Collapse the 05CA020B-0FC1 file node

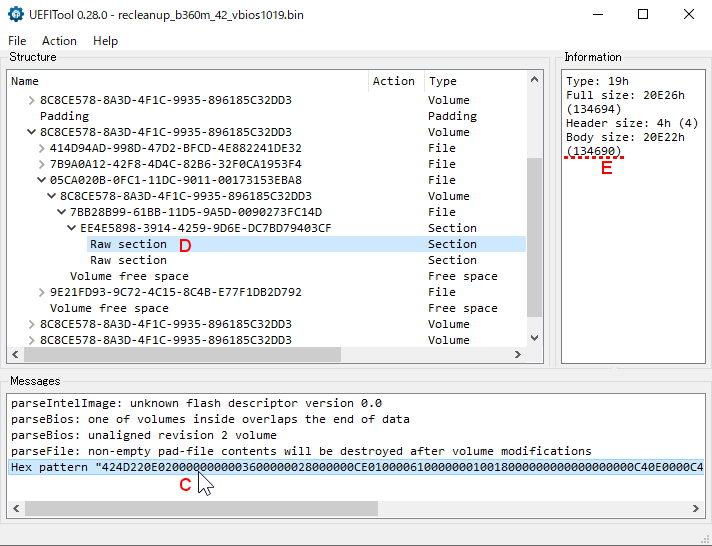pyautogui.click(x=41, y=180)
